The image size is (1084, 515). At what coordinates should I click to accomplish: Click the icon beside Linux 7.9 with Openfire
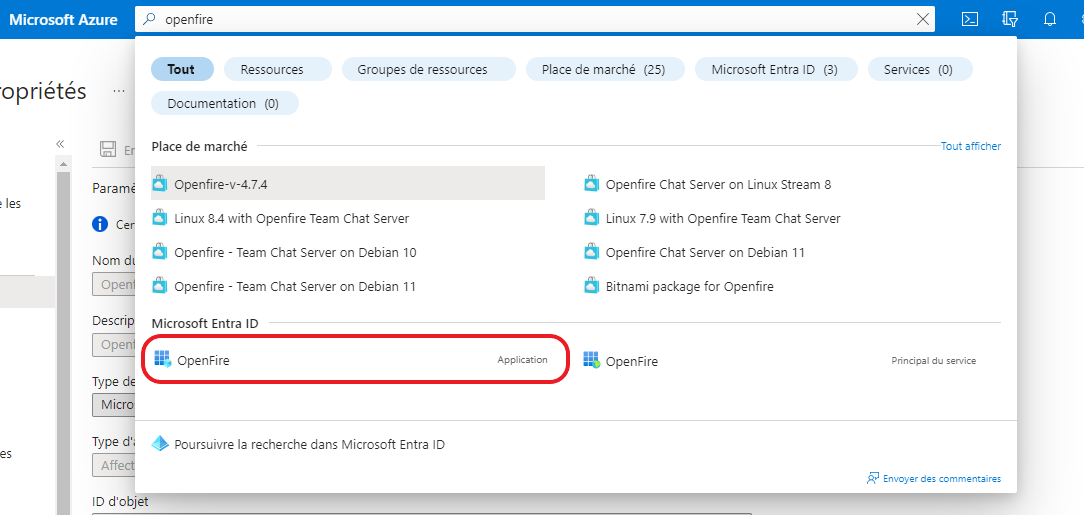click(591, 217)
